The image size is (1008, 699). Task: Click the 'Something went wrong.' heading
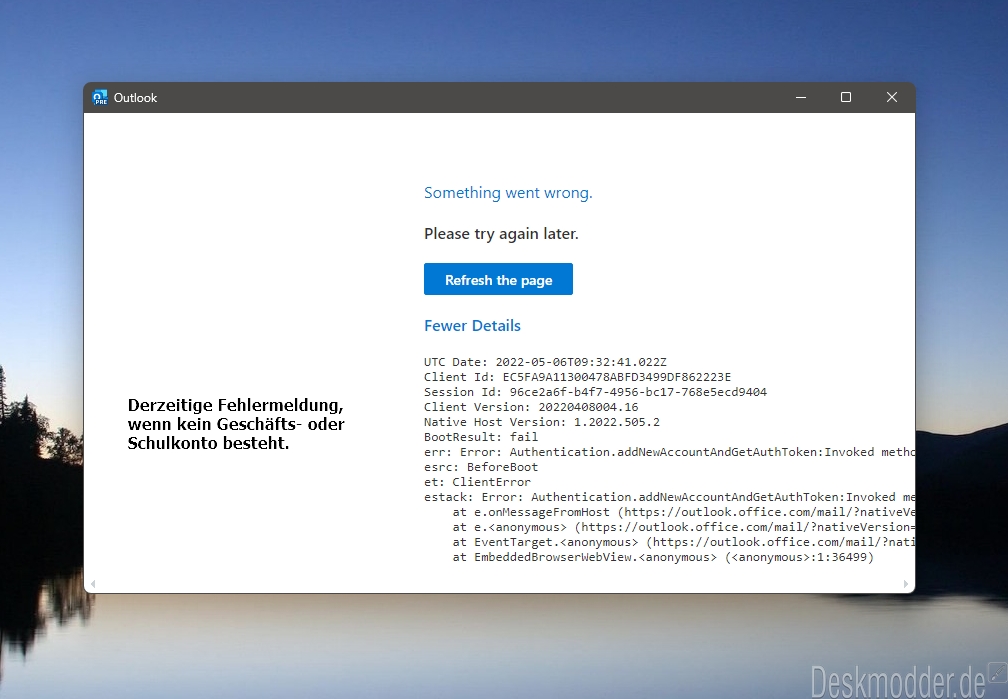coord(508,193)
